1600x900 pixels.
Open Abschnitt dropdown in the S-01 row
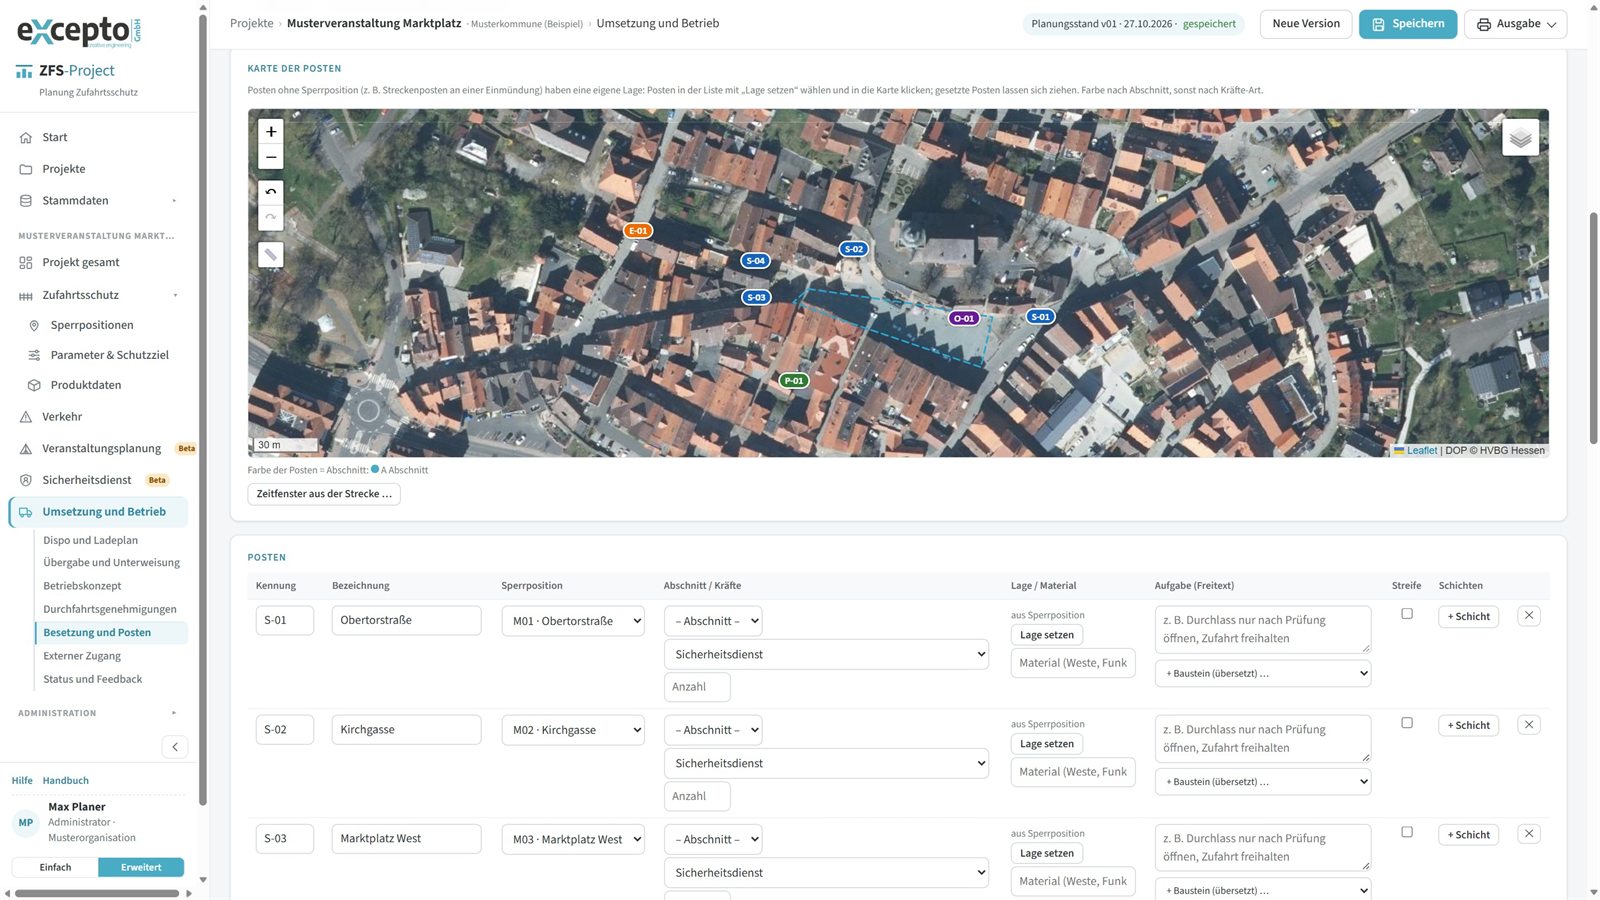pyautogui.click(x=713, y=621)
